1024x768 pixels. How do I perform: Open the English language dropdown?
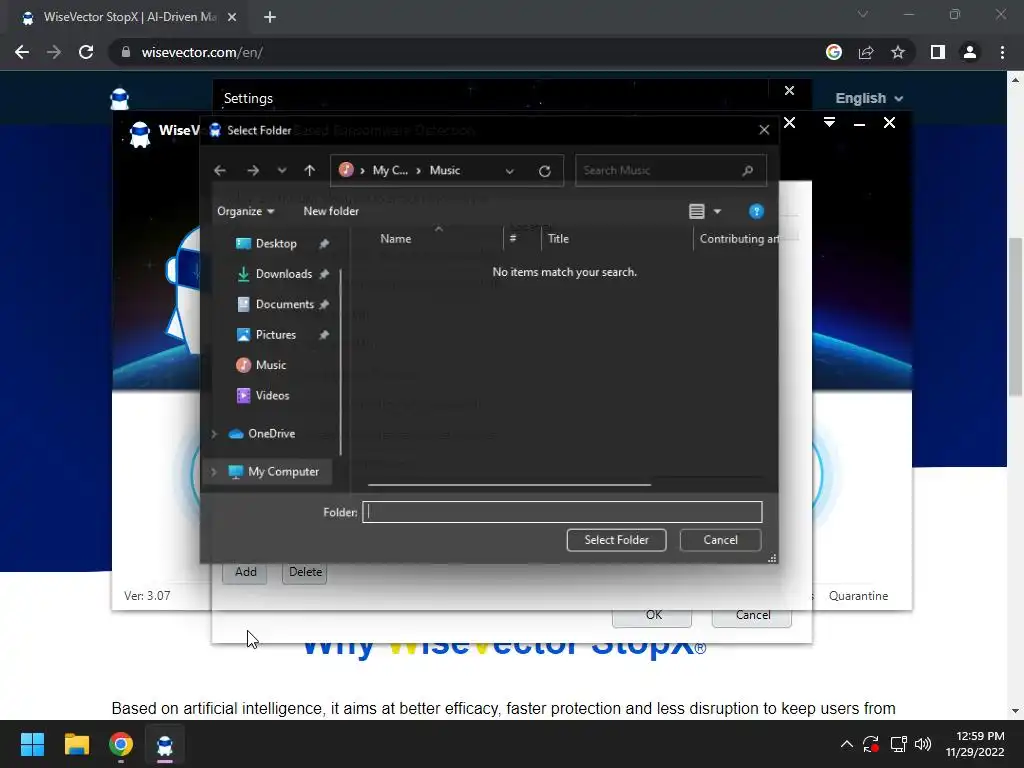(869, 98)
